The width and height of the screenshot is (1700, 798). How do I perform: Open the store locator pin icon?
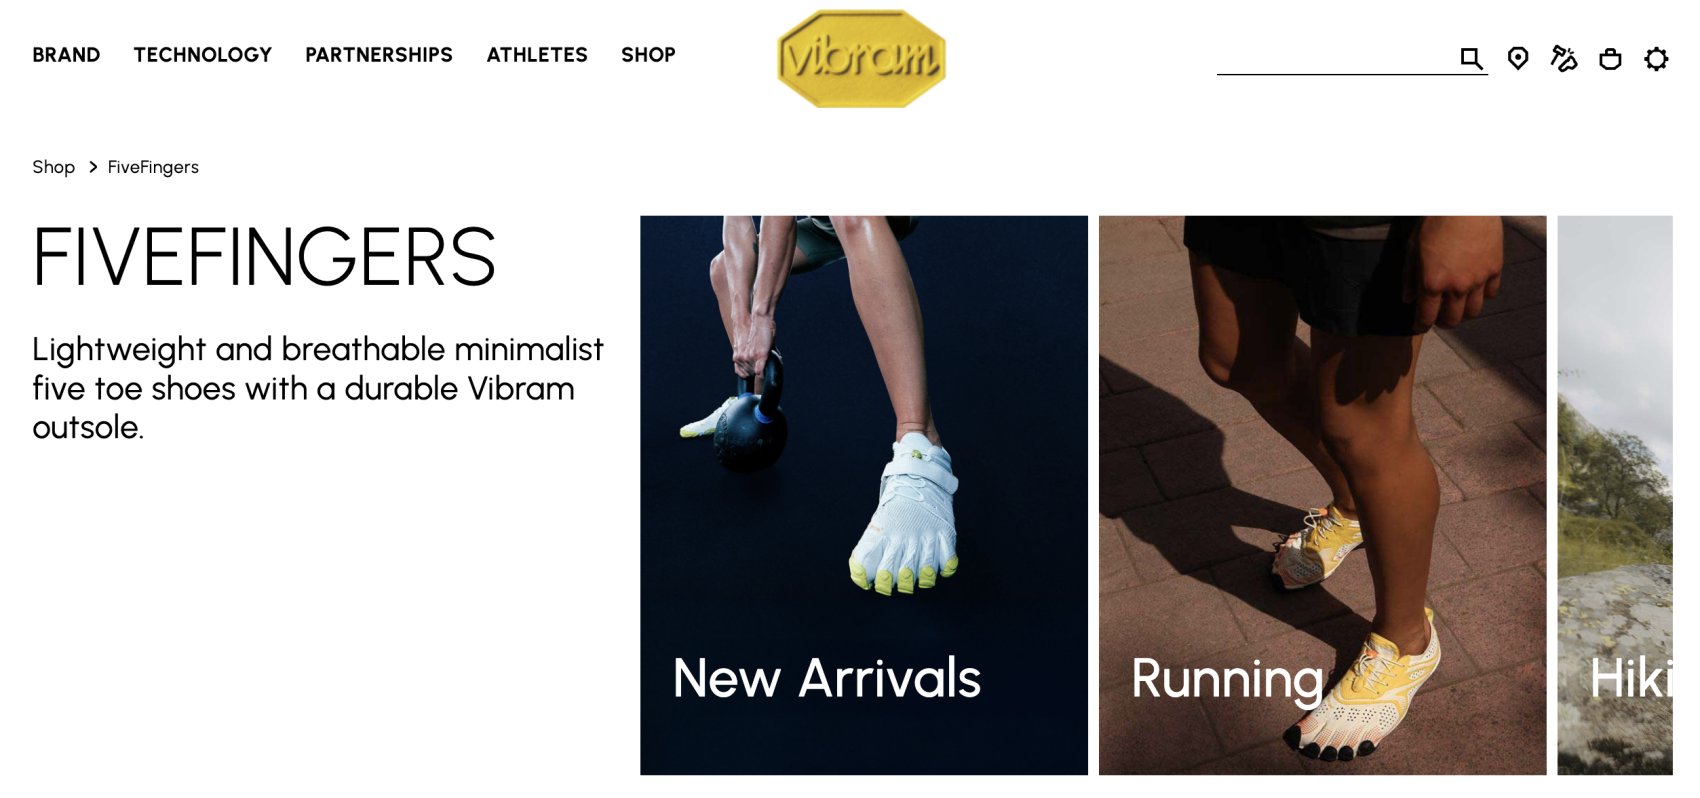[1517, 58]
